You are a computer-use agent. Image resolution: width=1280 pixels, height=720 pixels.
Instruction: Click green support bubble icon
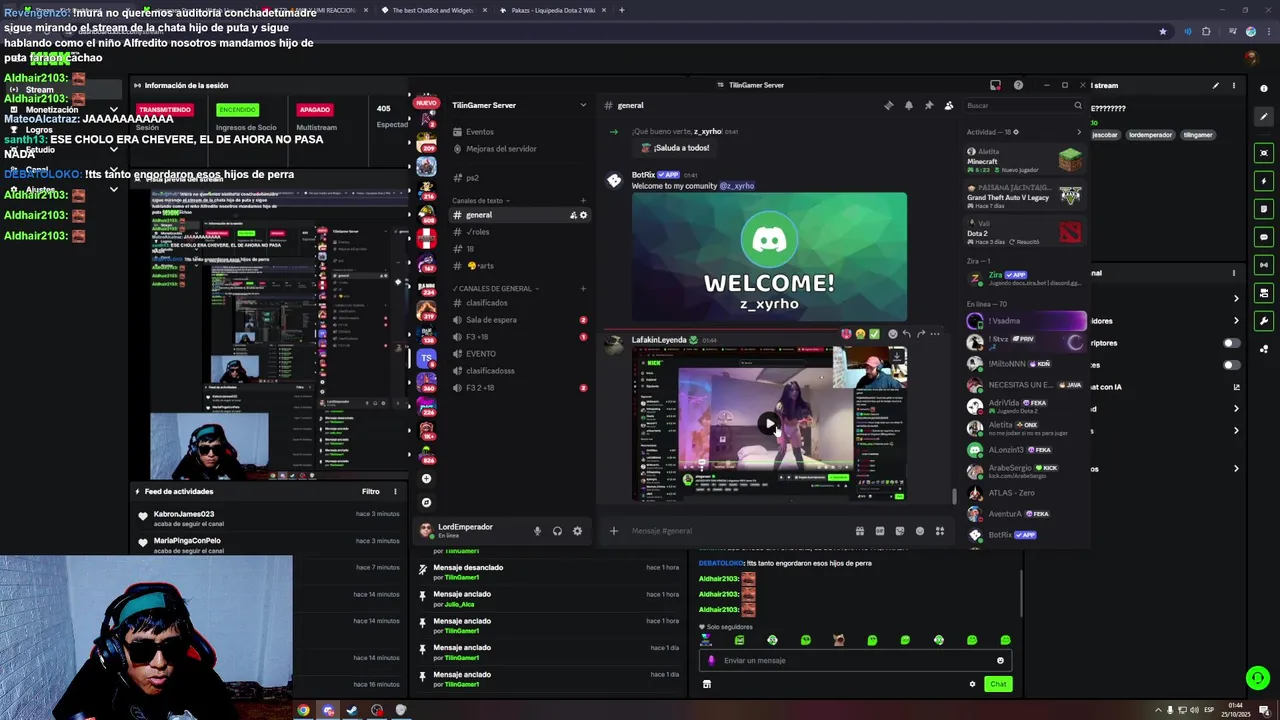[1258, 678]
